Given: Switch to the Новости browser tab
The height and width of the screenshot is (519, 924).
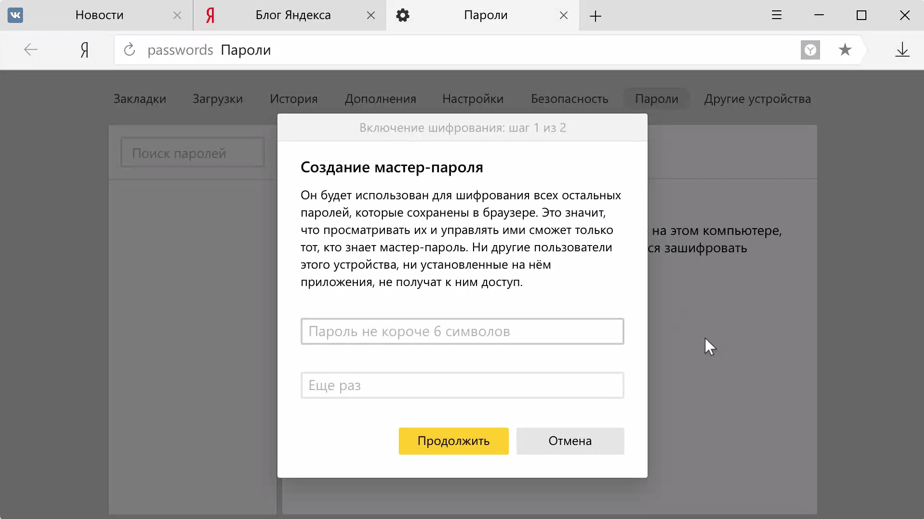Looking at the screenshot, I should [99, 16].
